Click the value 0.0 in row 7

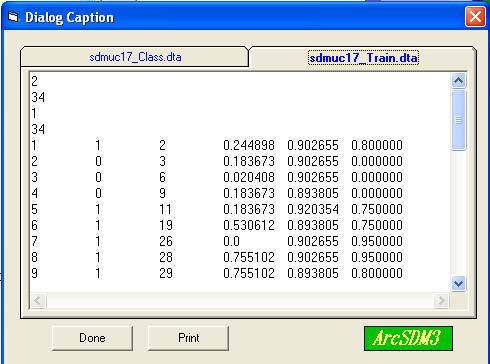click(x=232, y=241)
